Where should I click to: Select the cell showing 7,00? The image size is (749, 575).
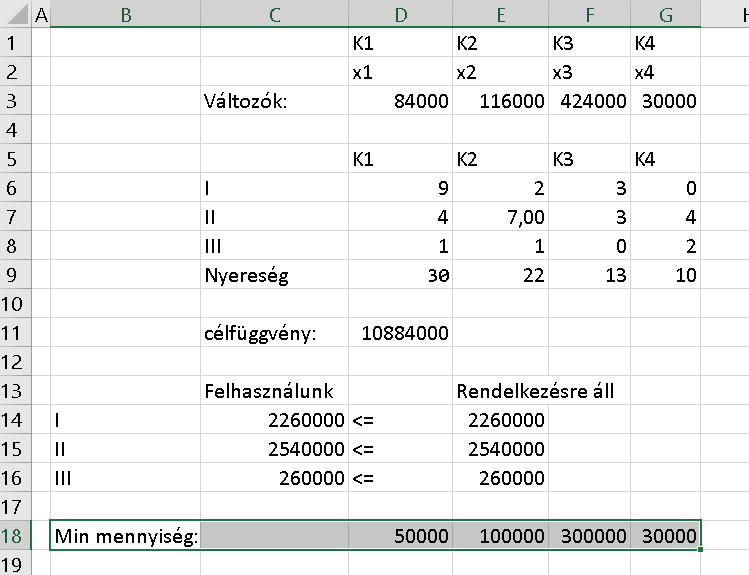(x=500, y=218)
